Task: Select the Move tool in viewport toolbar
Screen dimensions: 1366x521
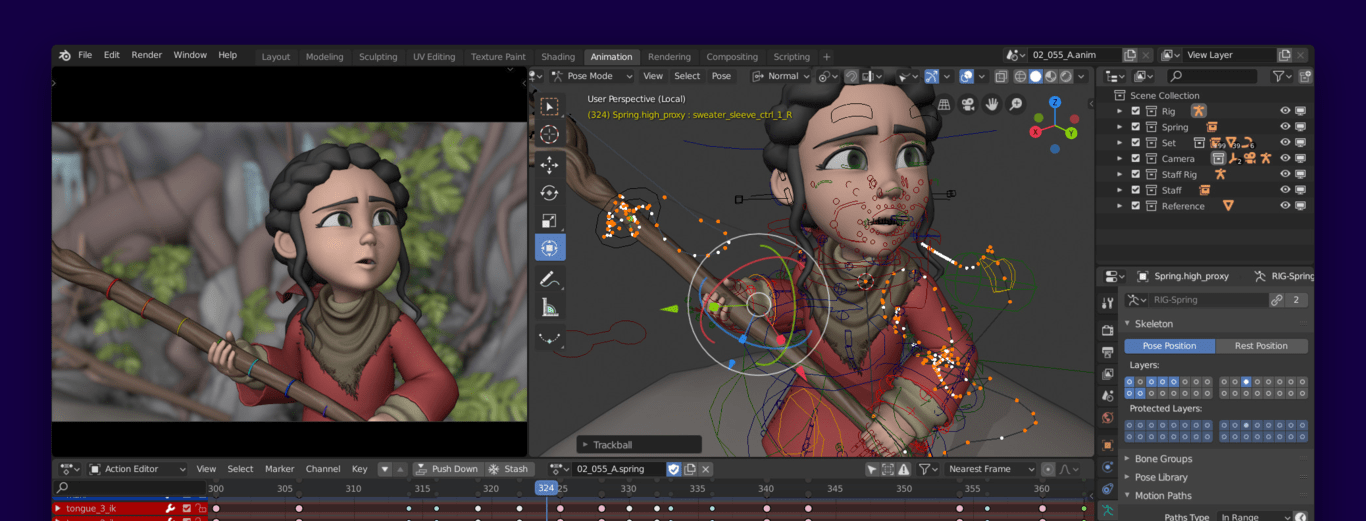Action: point(550,164)
